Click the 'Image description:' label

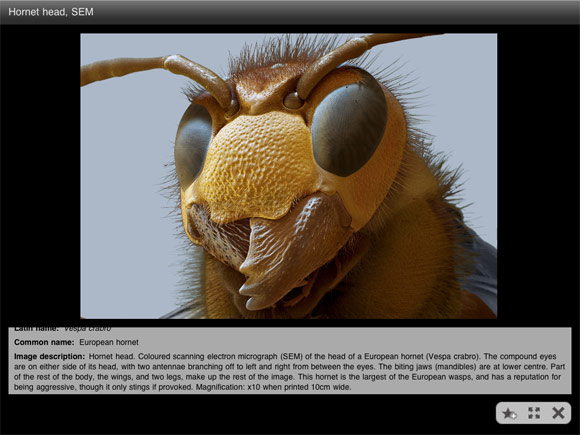click(x=50, y=356)
